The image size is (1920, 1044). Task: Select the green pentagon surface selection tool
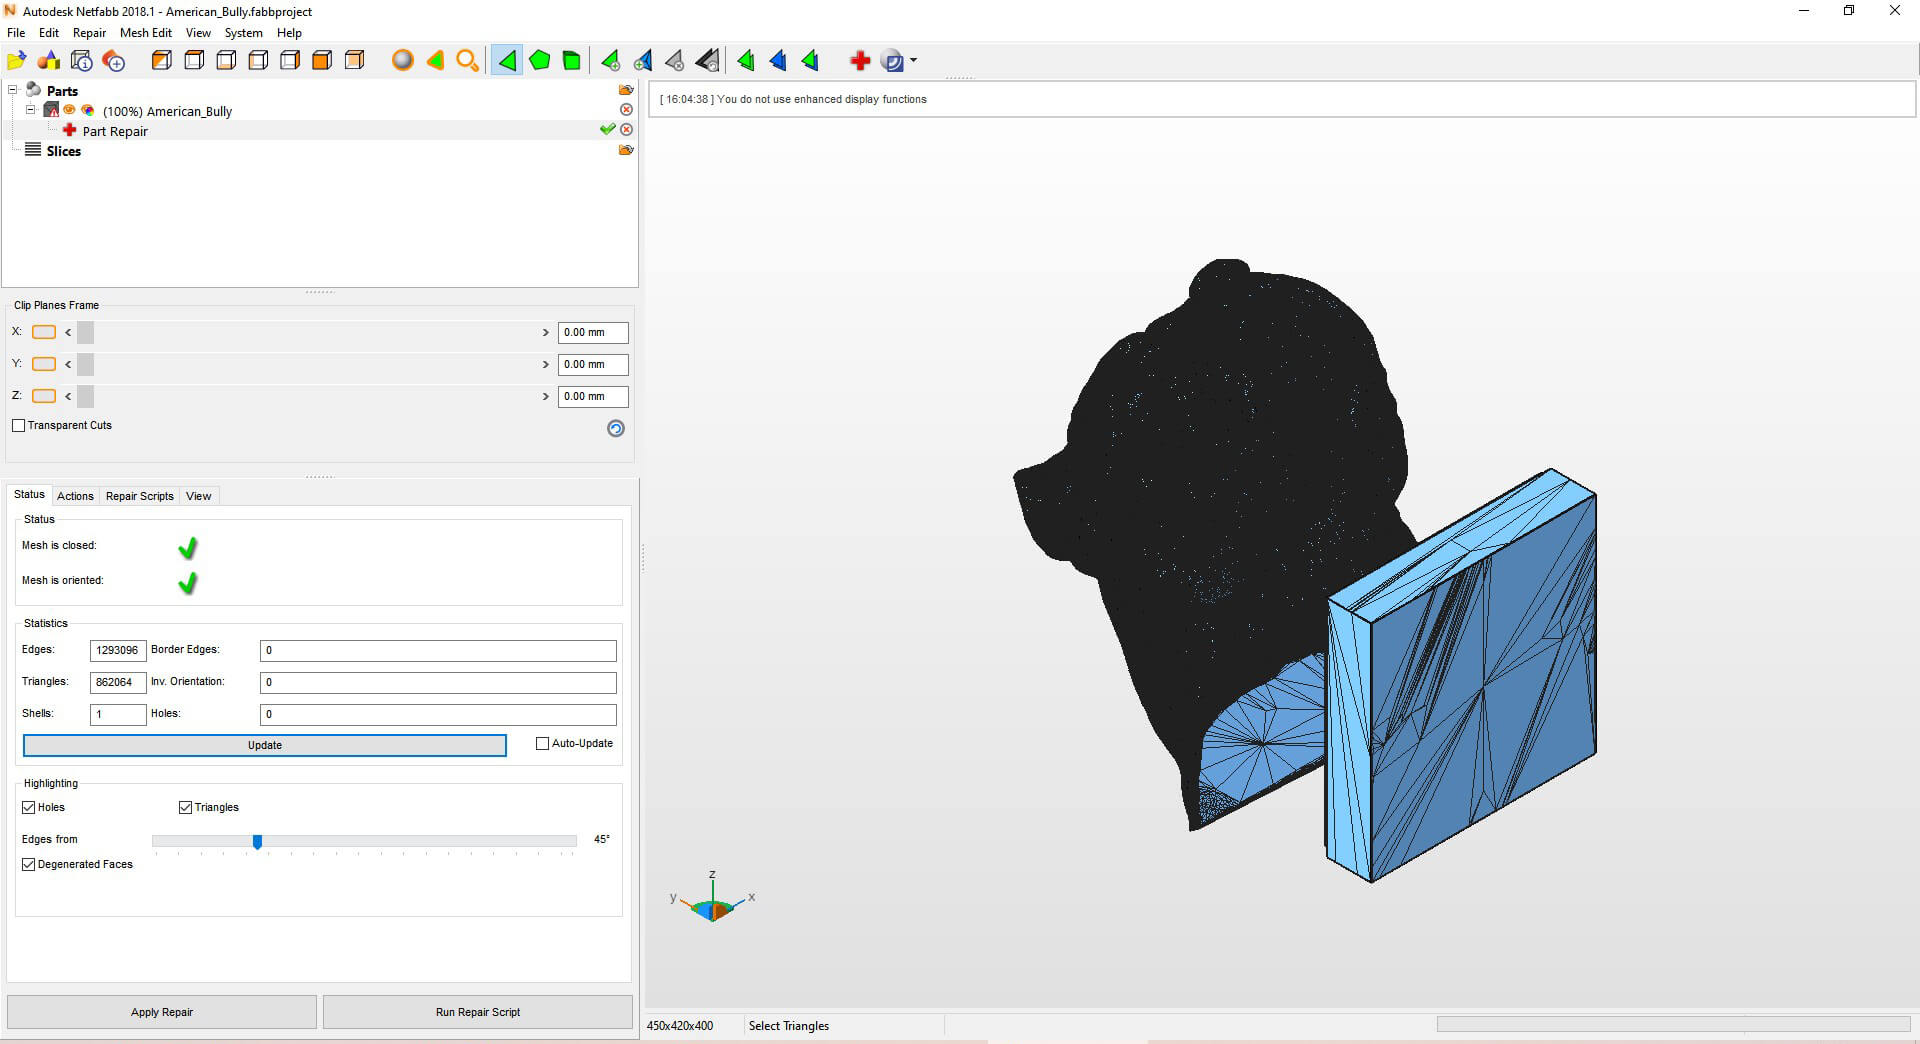540,61
